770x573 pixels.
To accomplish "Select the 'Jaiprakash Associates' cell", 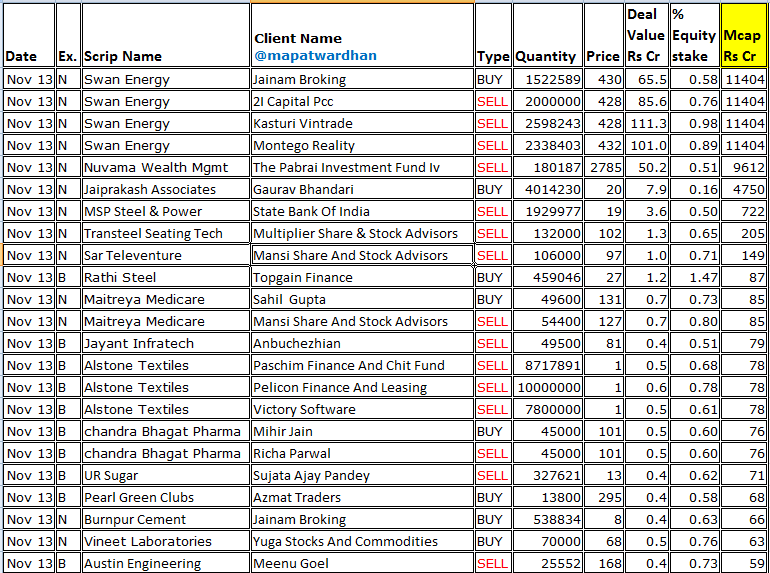I will click(x=165, y=190).
